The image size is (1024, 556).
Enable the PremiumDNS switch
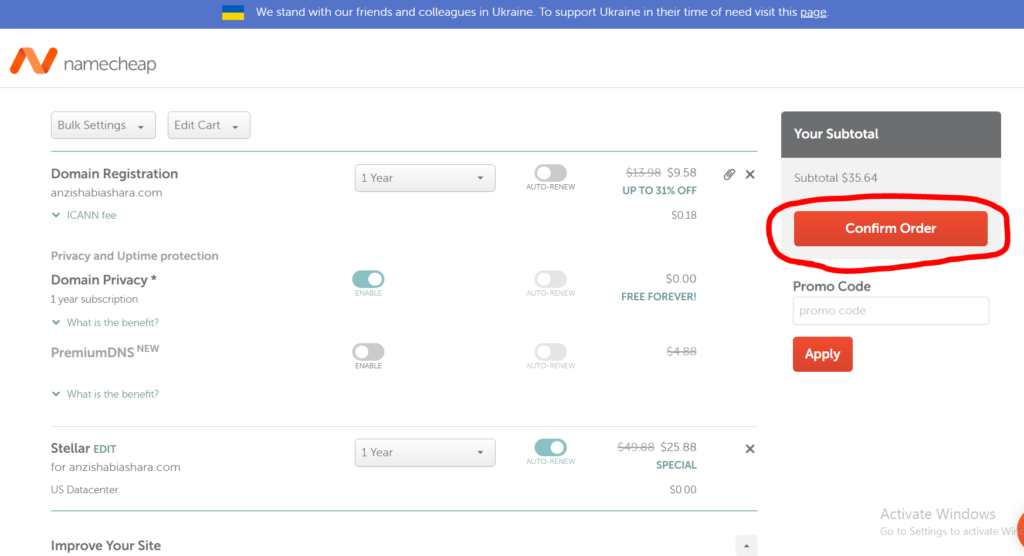[368, 352]
